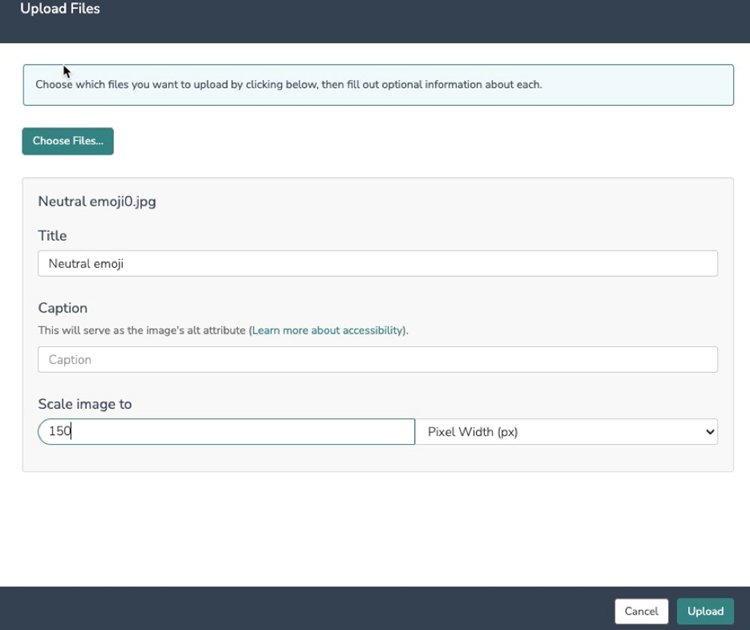Viewport: 750px width, 630px height.
Task: Click the Choose Files button
Action: coord(68,141)
